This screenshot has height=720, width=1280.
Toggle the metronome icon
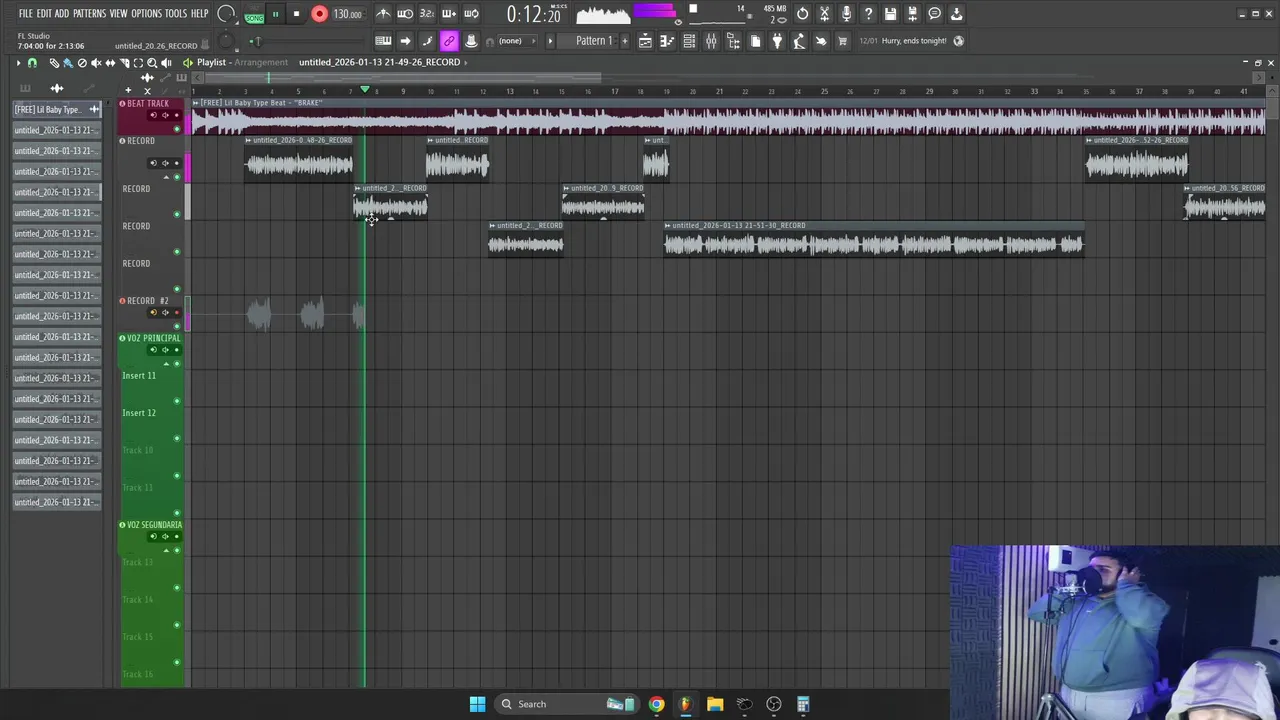point(383,14)
